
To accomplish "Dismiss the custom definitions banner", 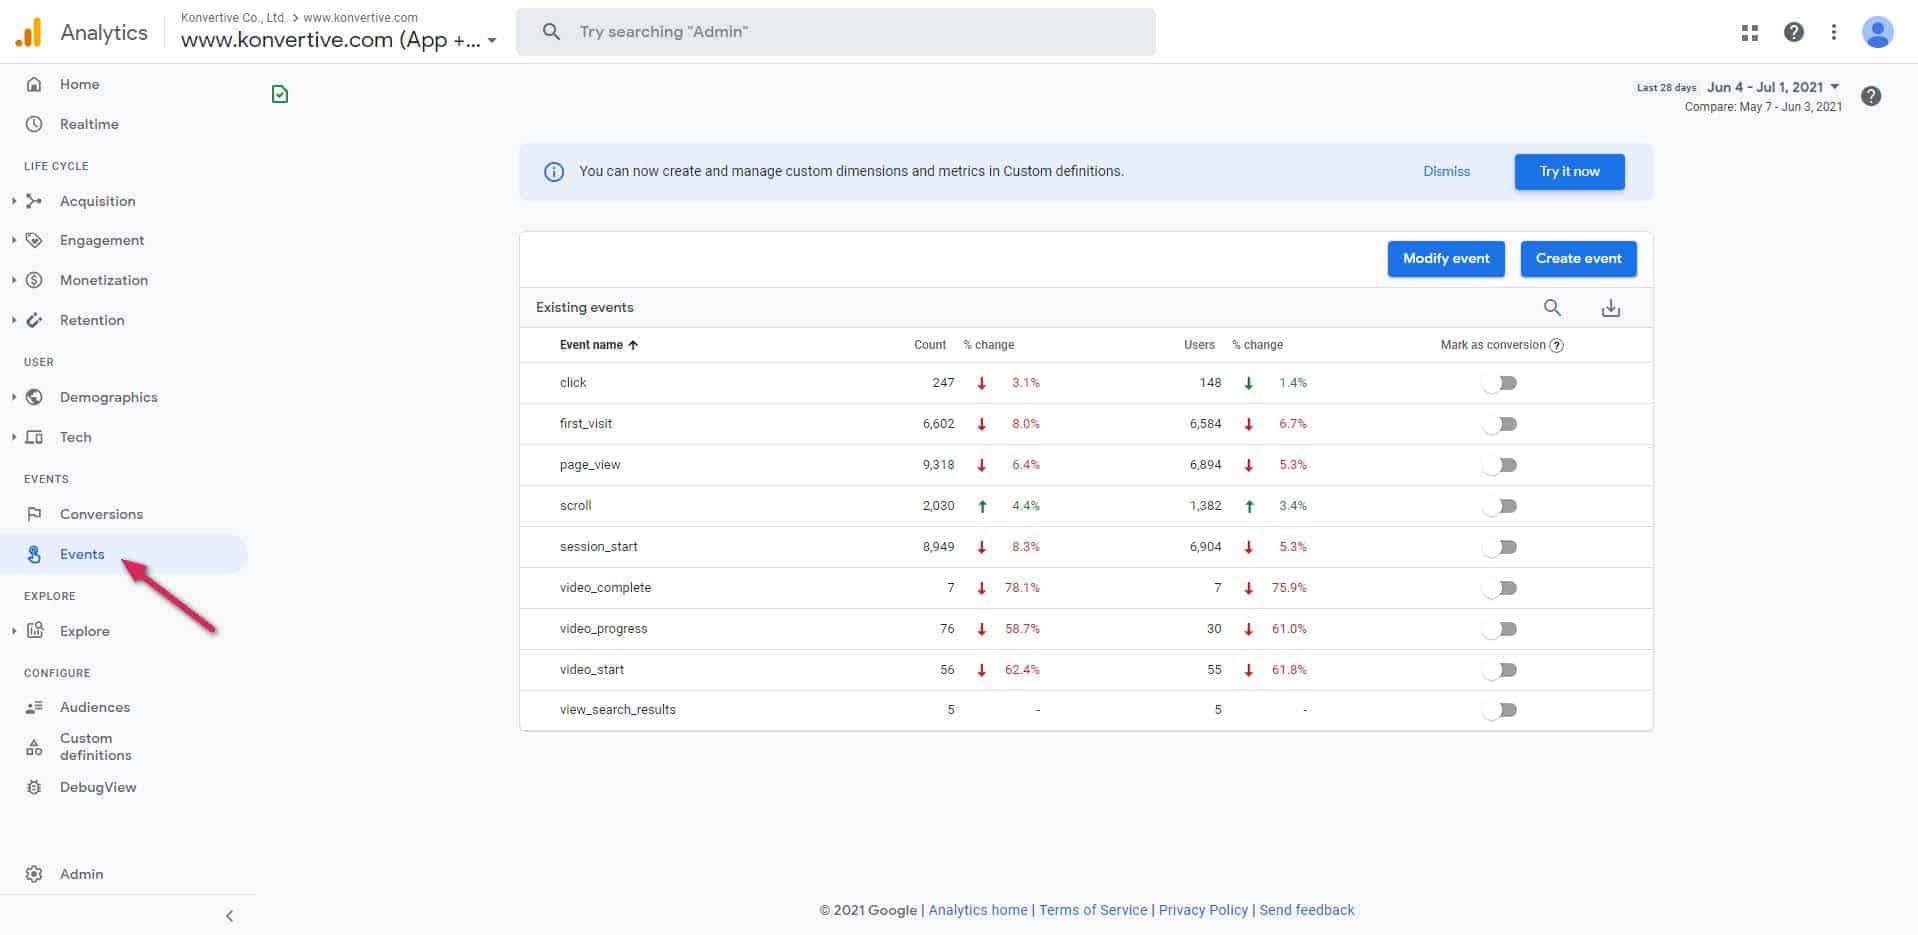I will (1446, 172).
